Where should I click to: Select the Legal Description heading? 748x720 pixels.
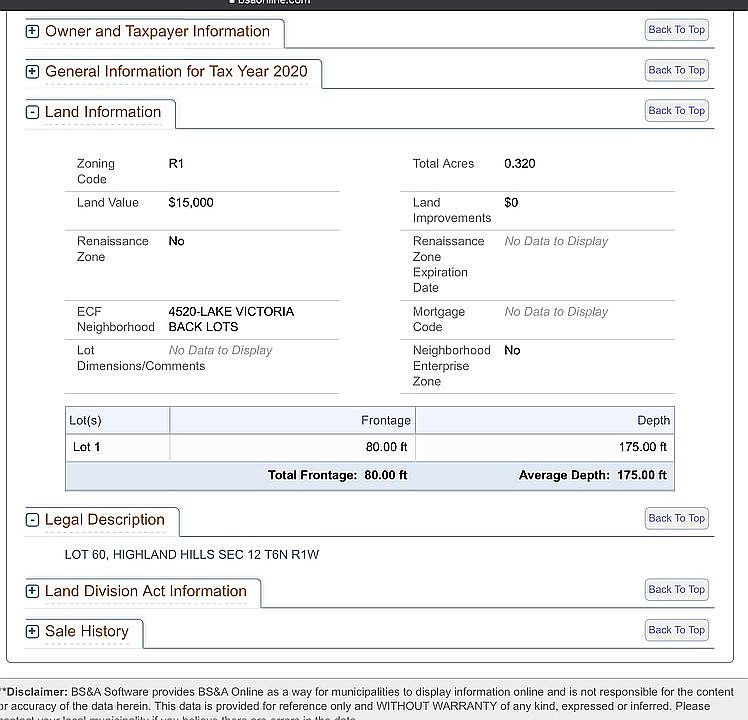(104, 520)
